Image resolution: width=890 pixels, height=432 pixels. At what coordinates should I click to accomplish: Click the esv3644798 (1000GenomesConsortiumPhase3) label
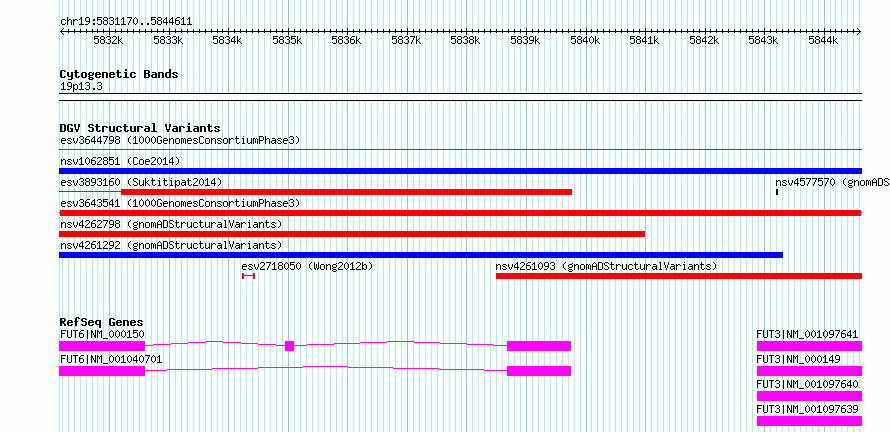pos(180,140)
